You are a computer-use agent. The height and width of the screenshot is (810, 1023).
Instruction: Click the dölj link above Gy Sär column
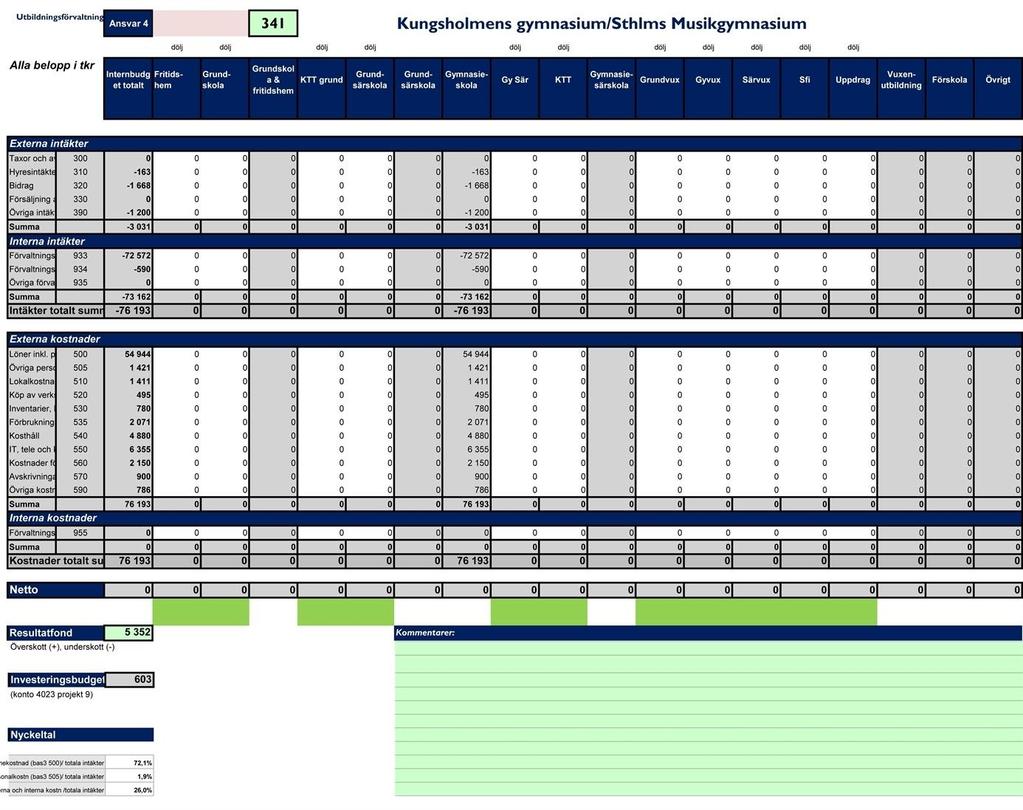click(515, 48)
